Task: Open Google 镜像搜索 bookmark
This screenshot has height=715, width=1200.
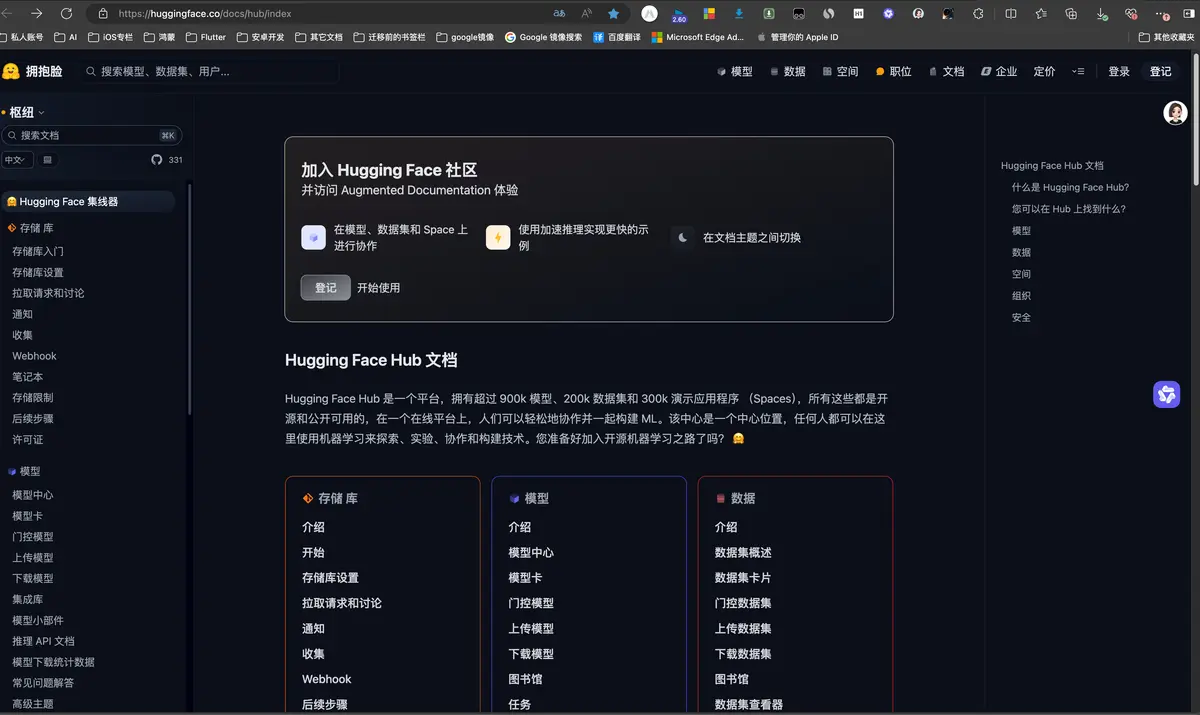Action: pos(543,37)
